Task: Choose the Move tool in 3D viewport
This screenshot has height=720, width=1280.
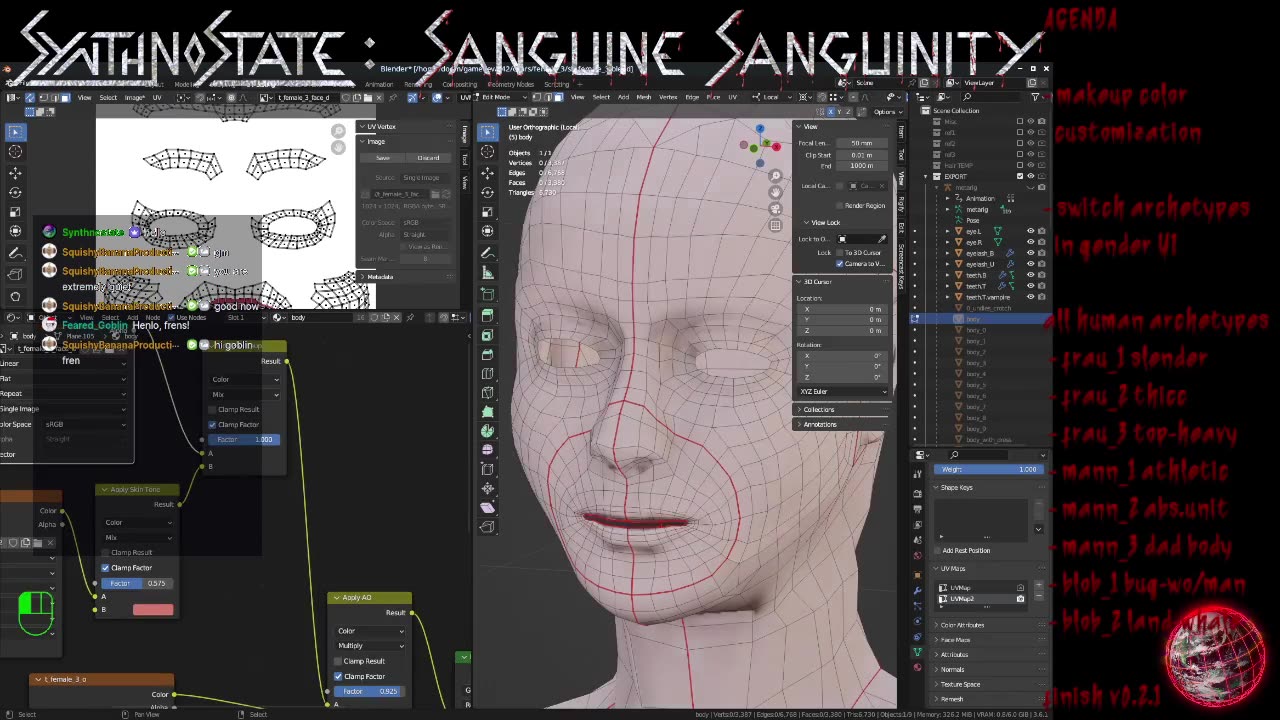Action: [x=487, y=174]
